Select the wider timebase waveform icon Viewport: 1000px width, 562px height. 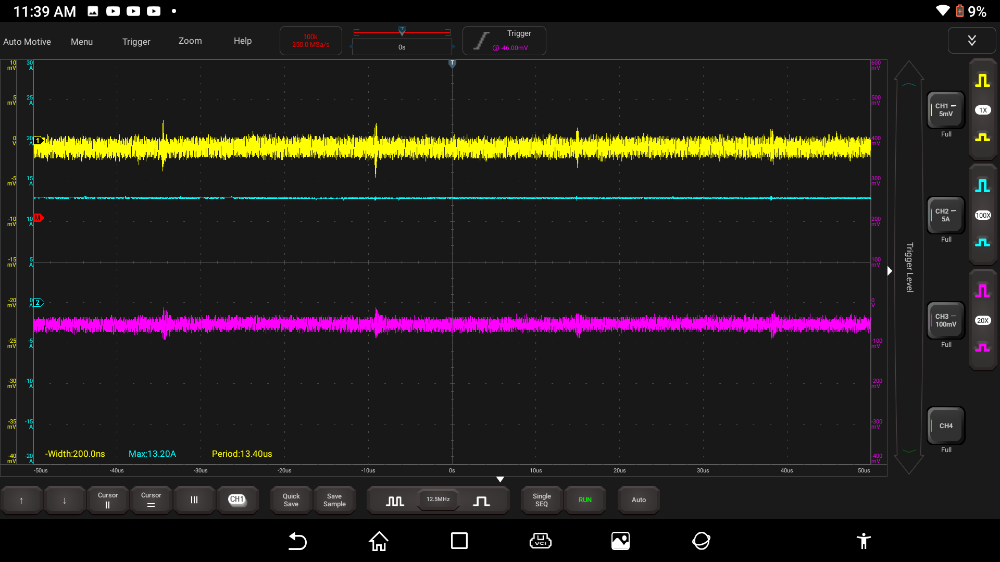pos(395,500)
